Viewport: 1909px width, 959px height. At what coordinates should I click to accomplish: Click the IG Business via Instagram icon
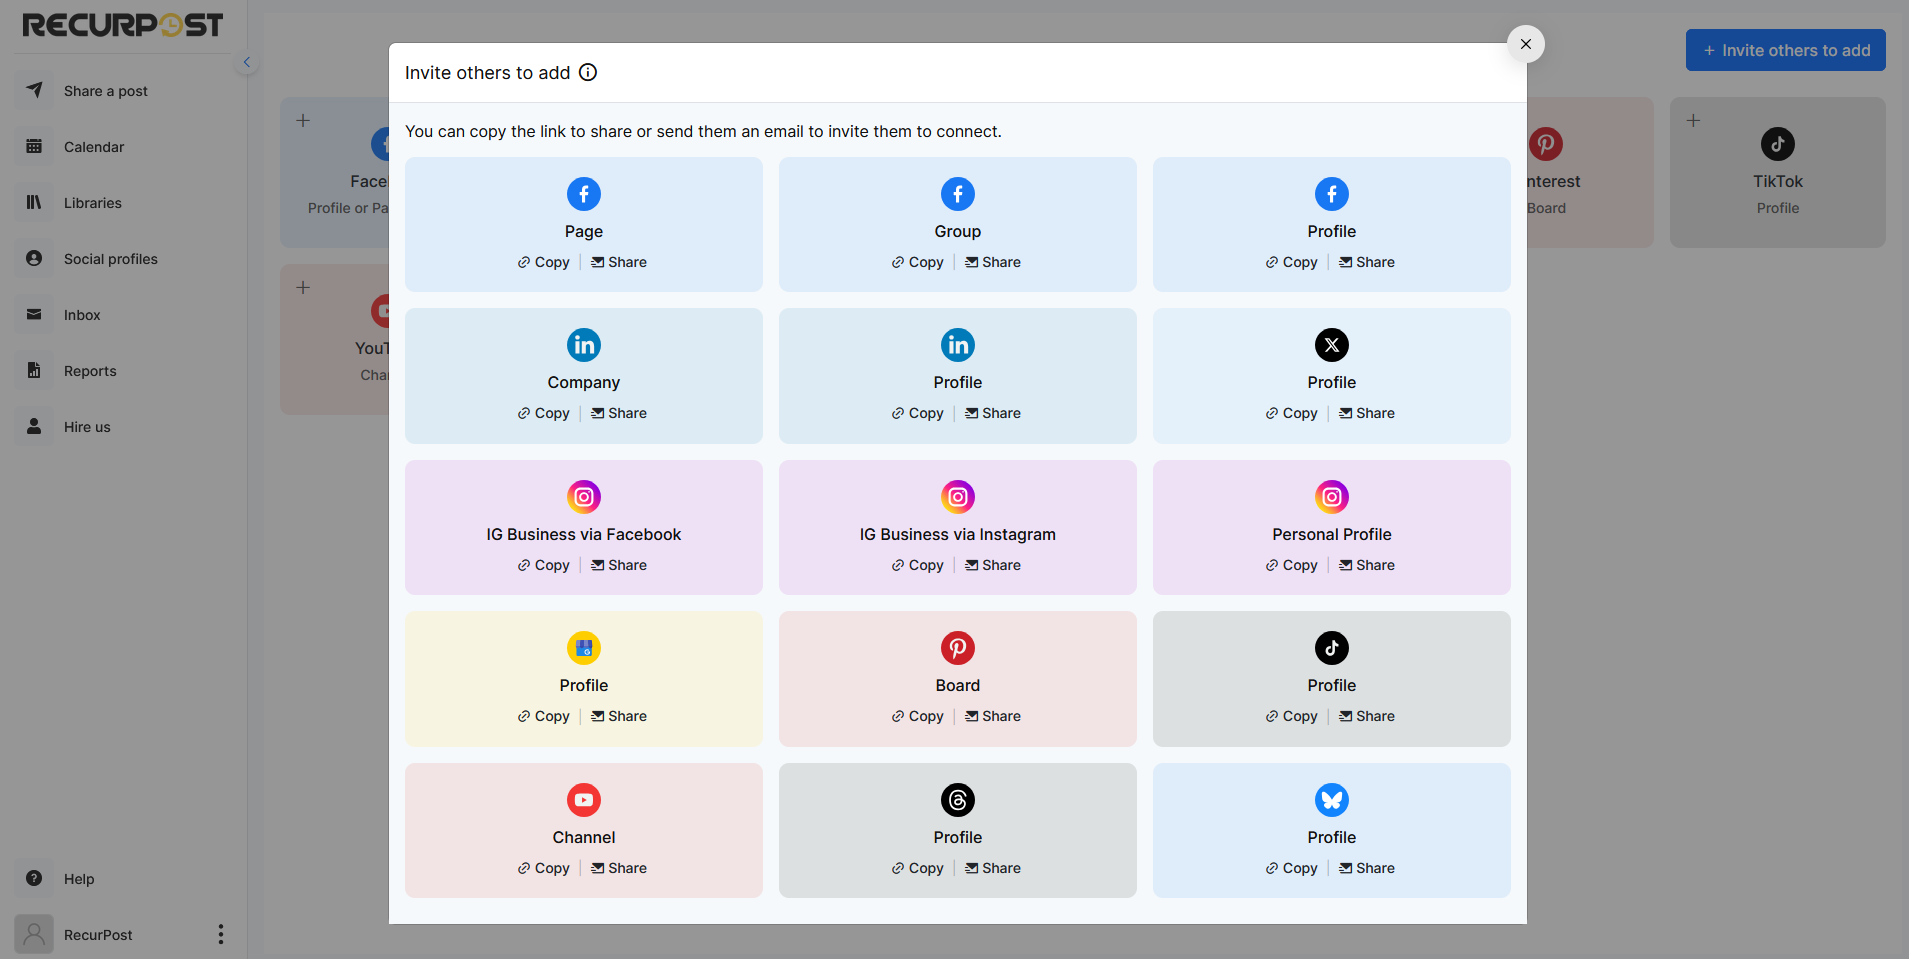pos(958,497)
